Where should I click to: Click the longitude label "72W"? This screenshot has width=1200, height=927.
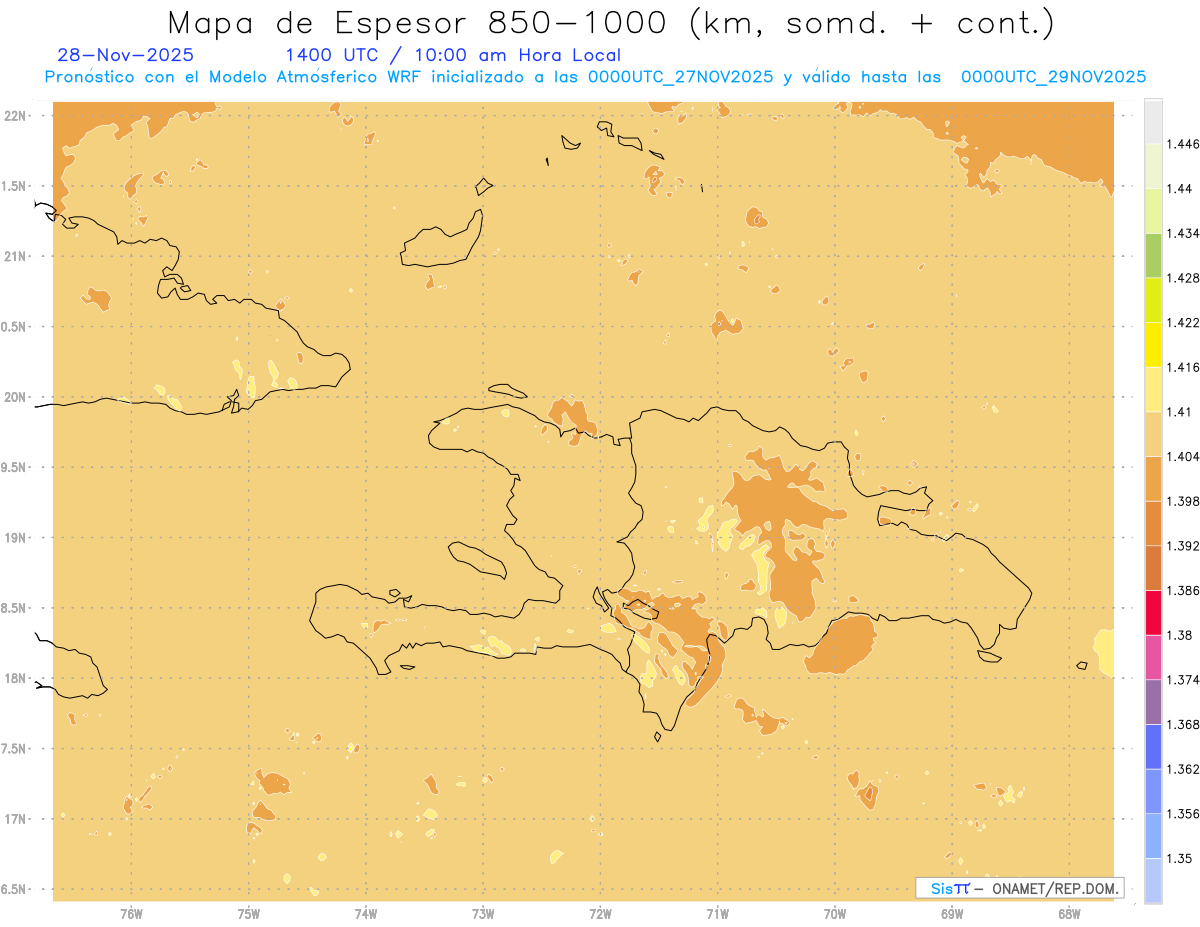pos(600,913)
